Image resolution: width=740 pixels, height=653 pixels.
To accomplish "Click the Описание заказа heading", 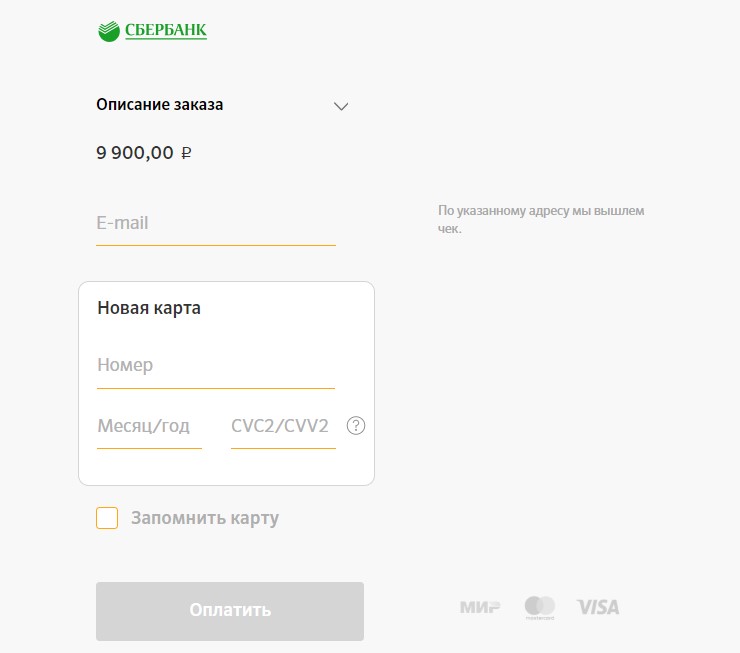I will pyautogui.click(x=160, y=104).
